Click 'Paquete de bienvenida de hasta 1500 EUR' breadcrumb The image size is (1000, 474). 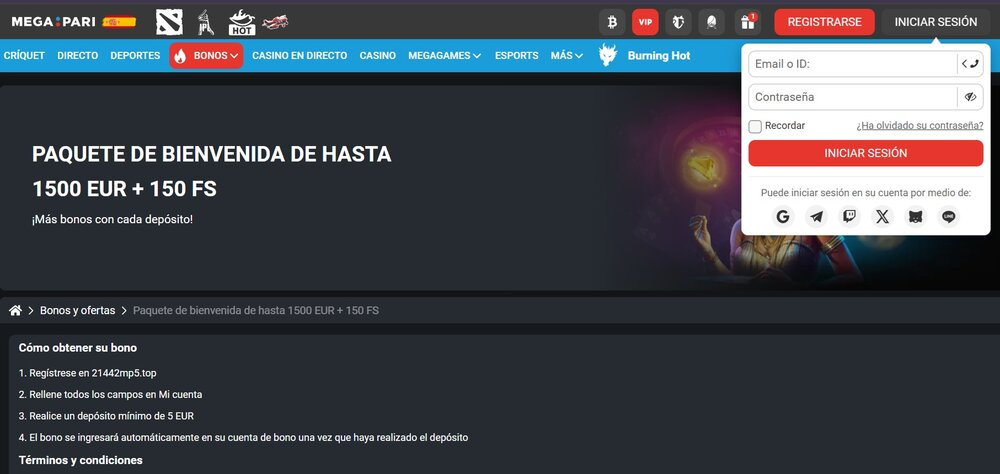(256, 311)
